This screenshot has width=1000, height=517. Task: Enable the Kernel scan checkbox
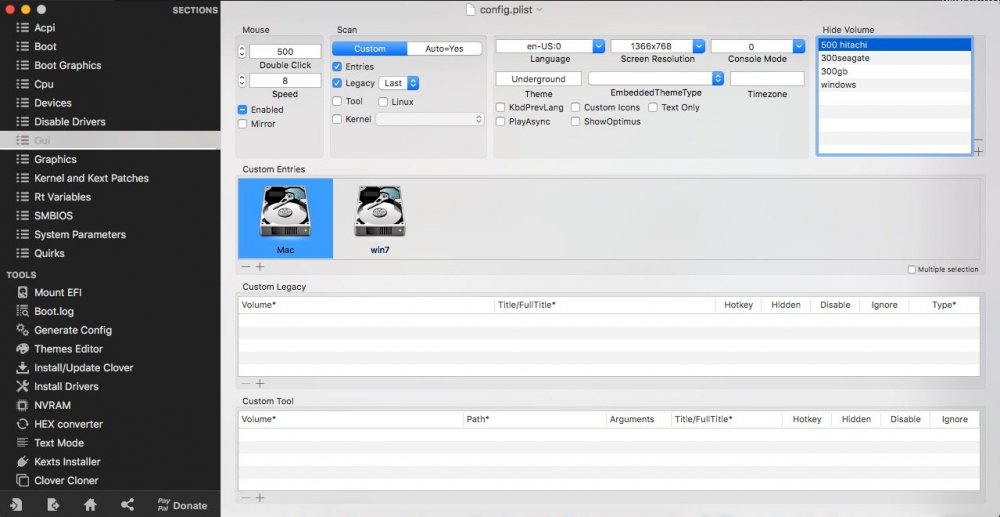pos(337,119)
